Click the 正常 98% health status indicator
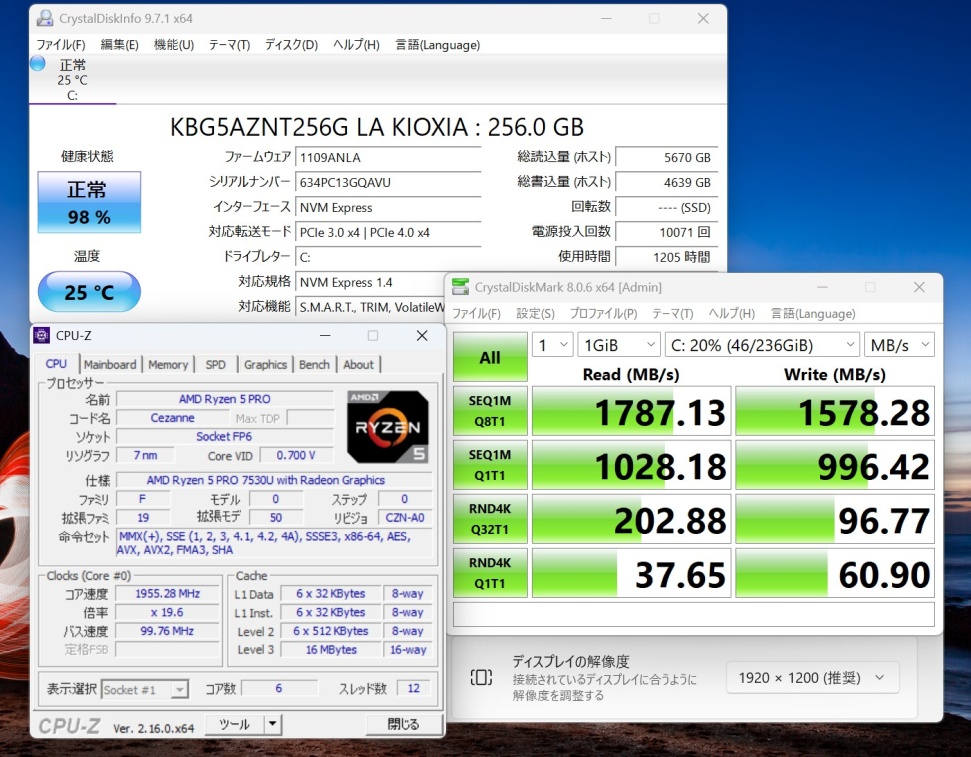The height and width of the screenshot is (757, 971). [89, 202]
